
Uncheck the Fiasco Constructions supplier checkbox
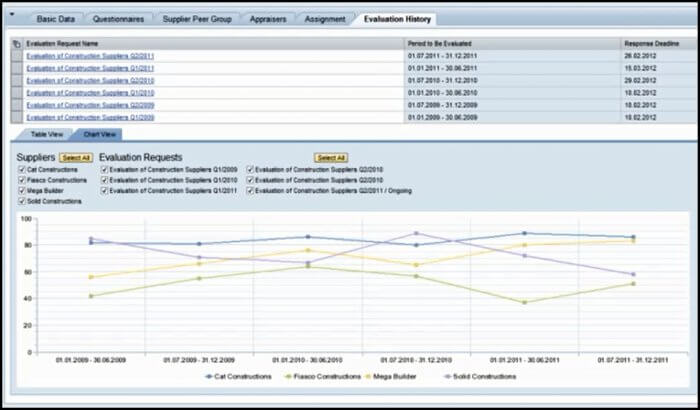(x=21, y=180)
